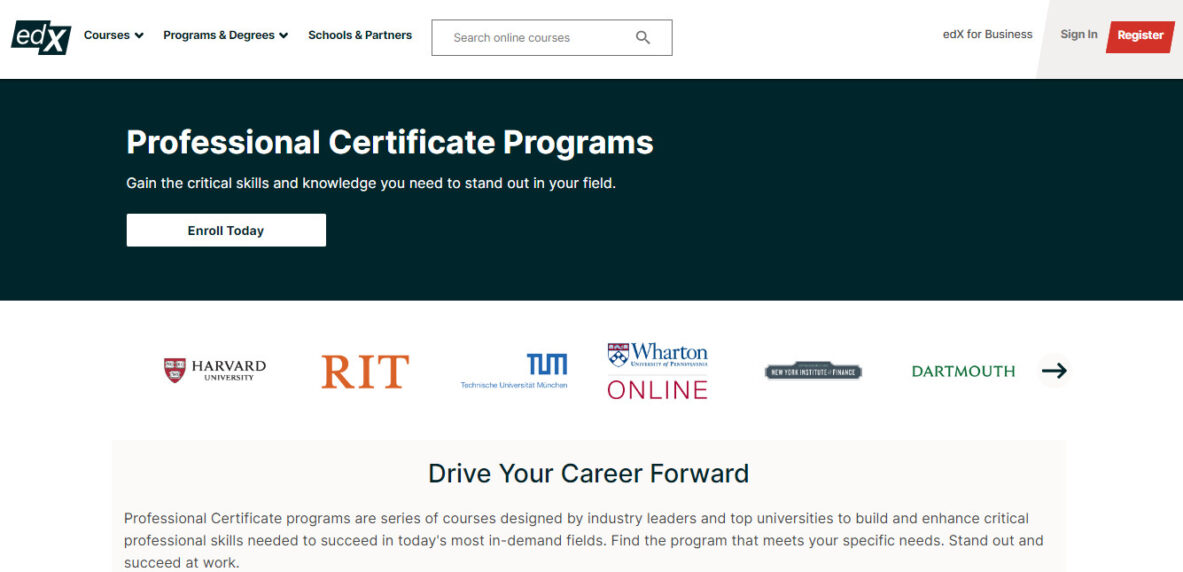This screenshot has width=1183, height=572.
Task: Expand the Programs & Degrees dropdown
Action: 226,35
